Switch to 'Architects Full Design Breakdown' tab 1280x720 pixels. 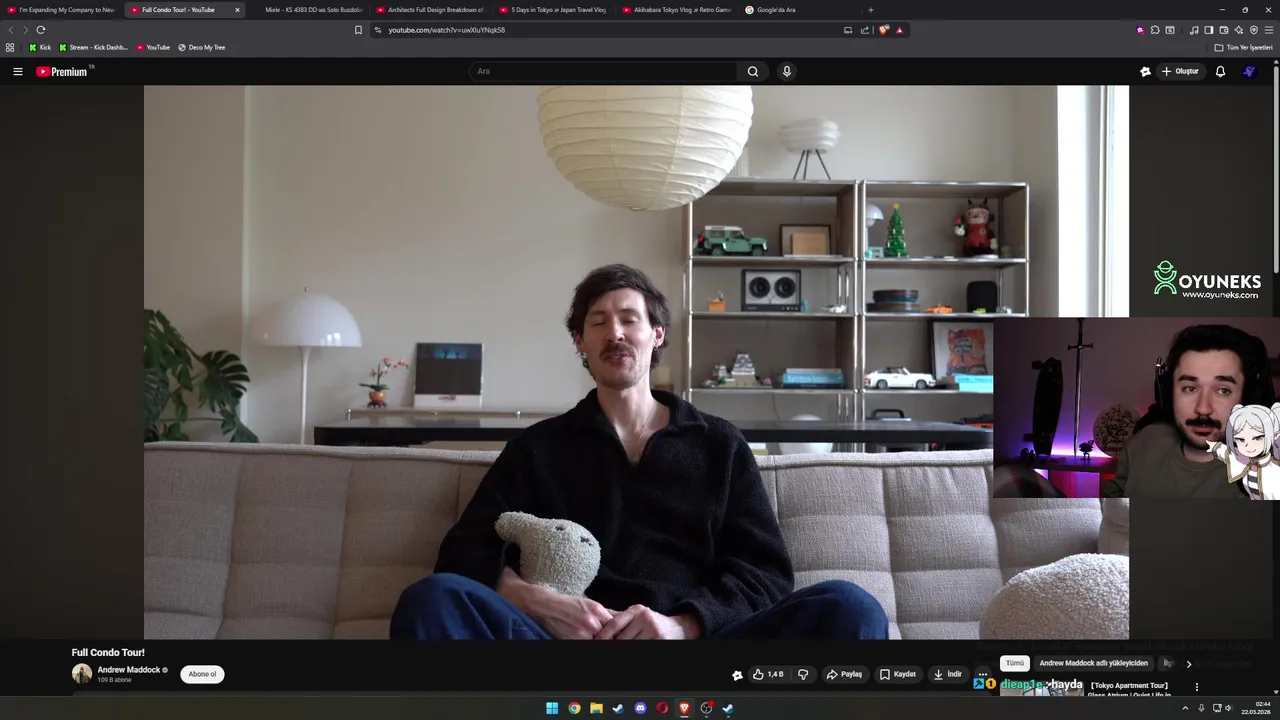(430, 10)
